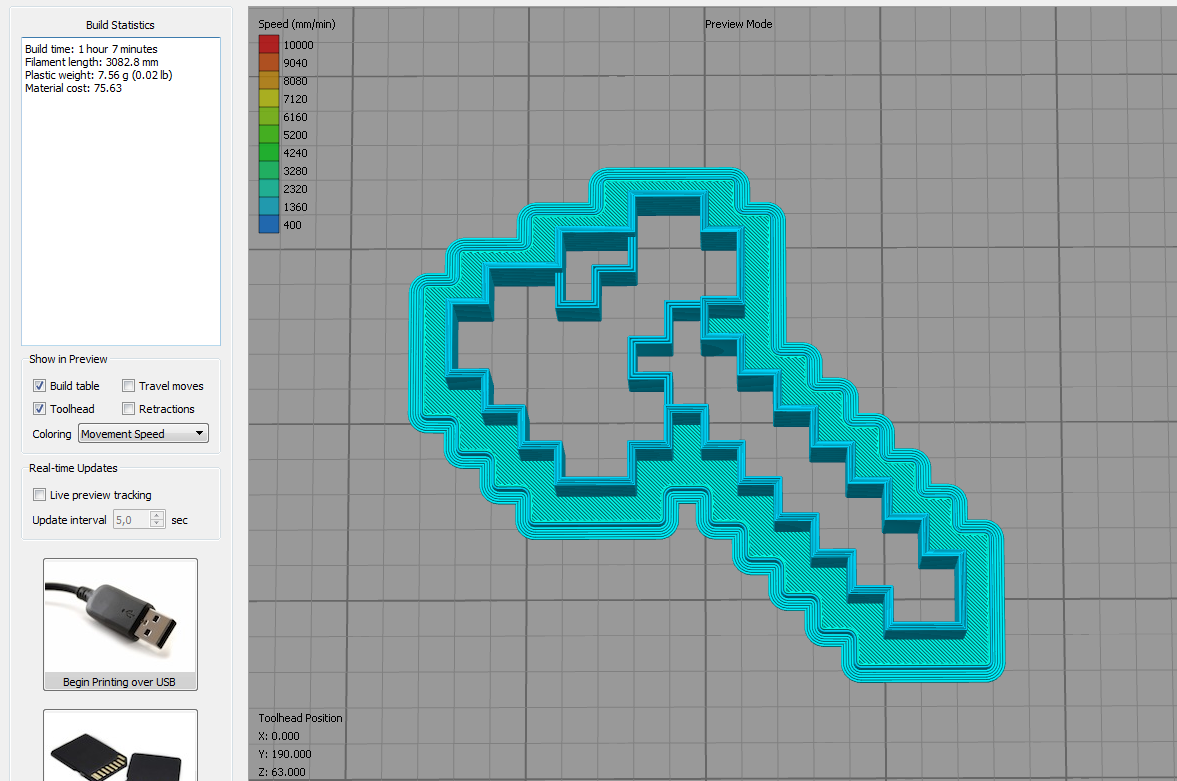The width and height of the screenshot is (1177, 781).
Task: Click the 'Filament length: 3082.8 mm' line
Action: point(92,62)
